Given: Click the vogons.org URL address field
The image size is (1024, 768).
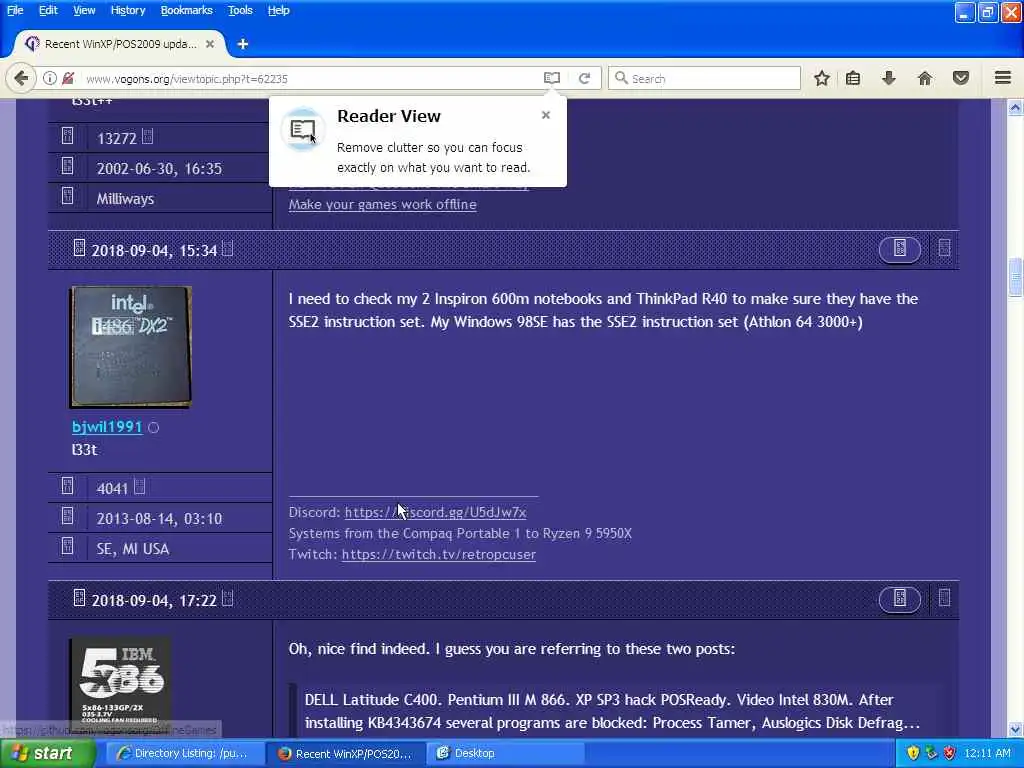Looking at the screenshot, I should pyautogui.click(x=310, y=78).
